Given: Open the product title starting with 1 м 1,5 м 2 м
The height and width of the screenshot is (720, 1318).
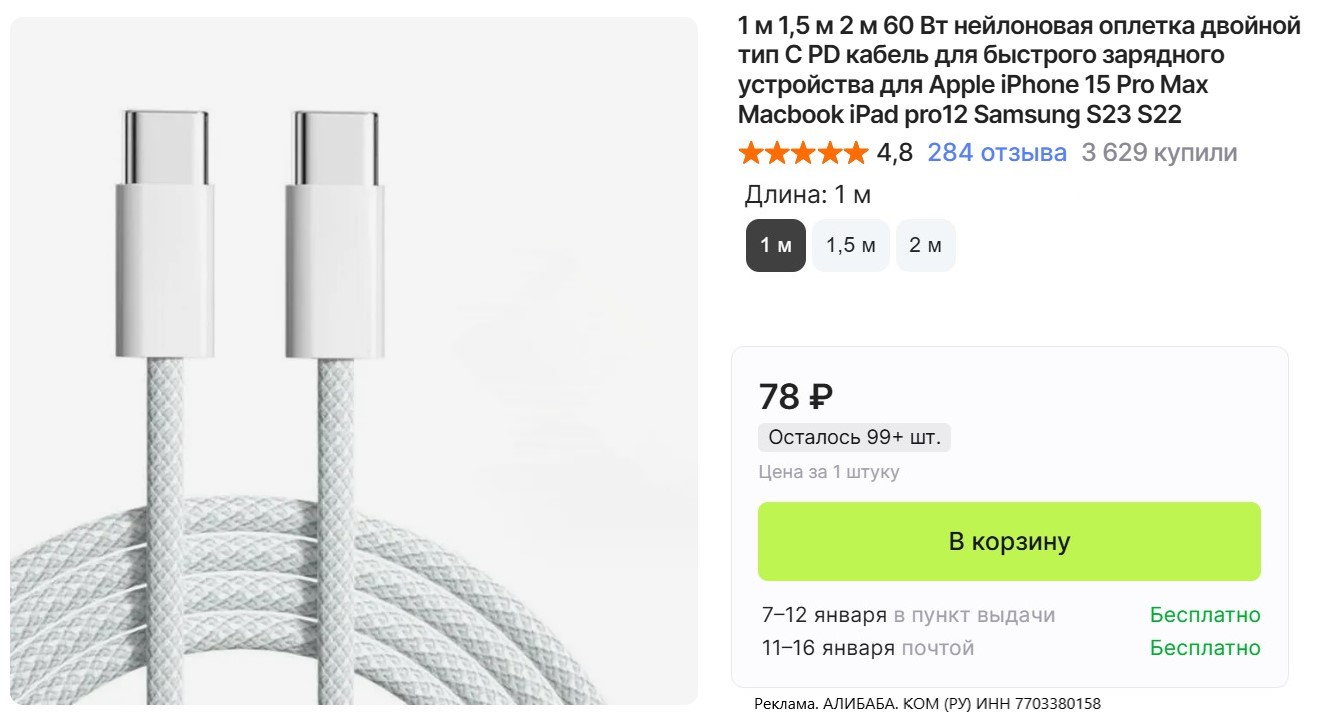Looking at the screenshot, I should click(x=1019, y=70).
